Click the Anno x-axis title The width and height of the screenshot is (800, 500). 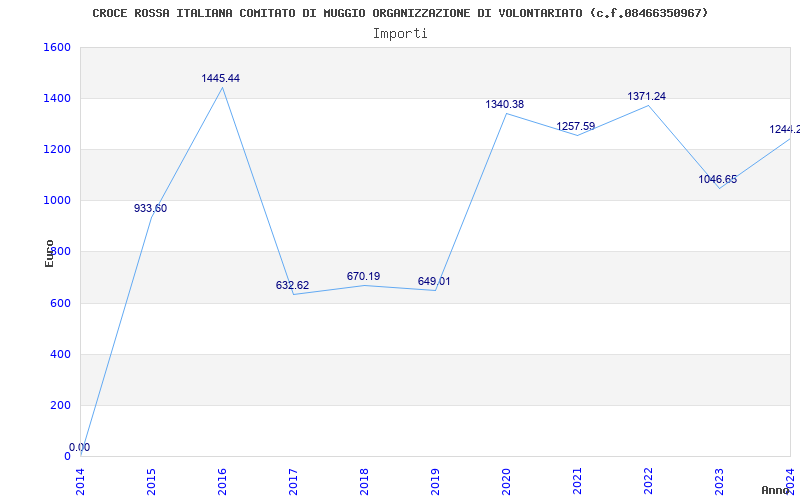tap(775, 490)
